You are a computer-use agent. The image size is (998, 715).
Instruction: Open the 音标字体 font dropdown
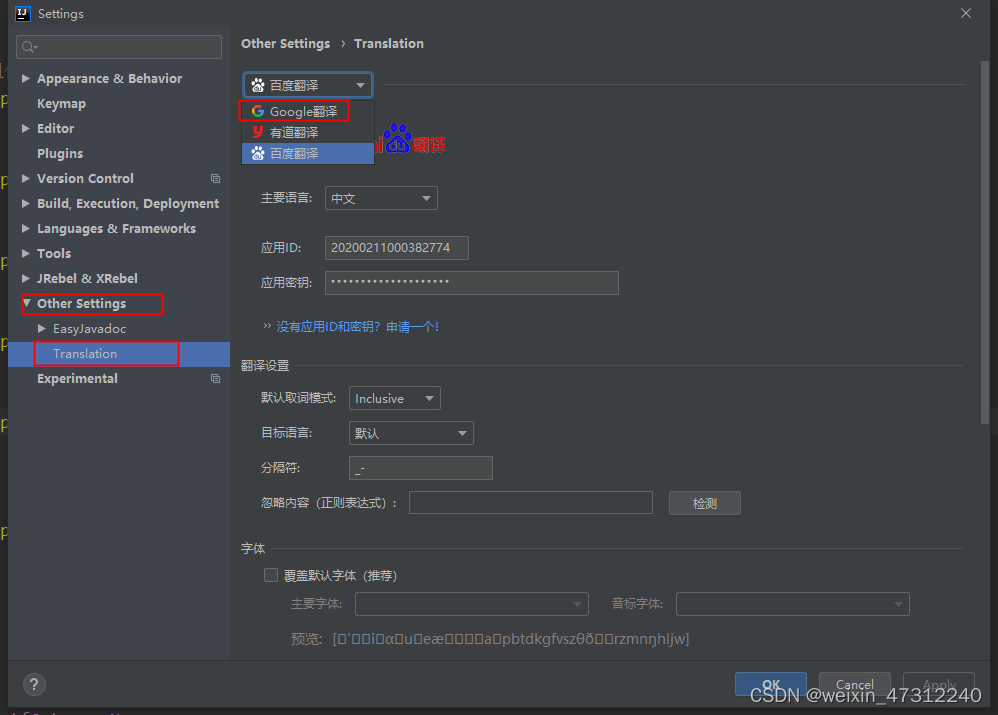tap(792, 604)
